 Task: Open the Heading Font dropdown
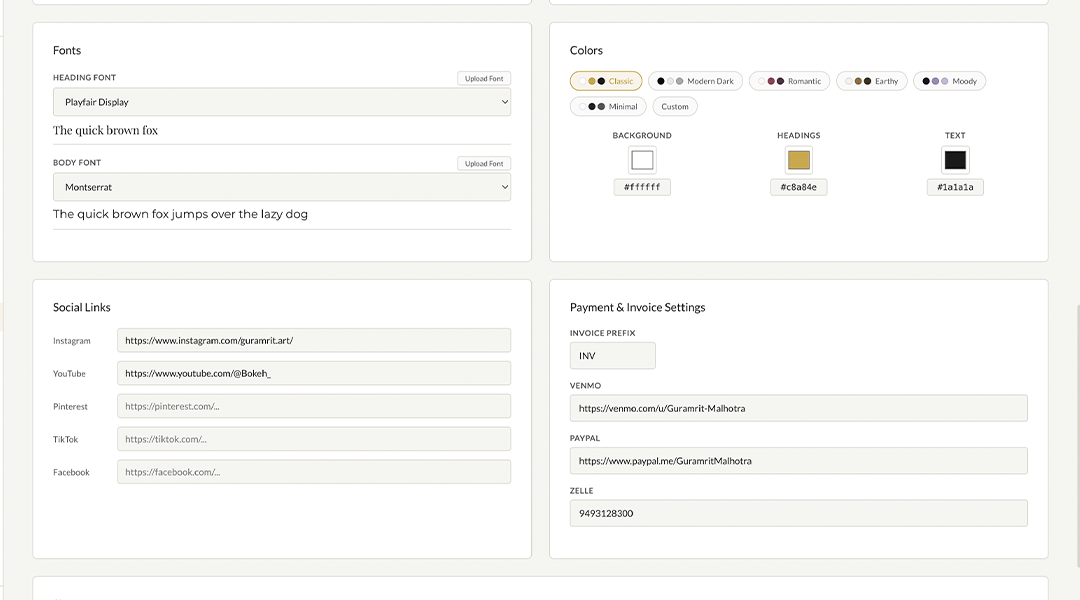coord(281,101)
